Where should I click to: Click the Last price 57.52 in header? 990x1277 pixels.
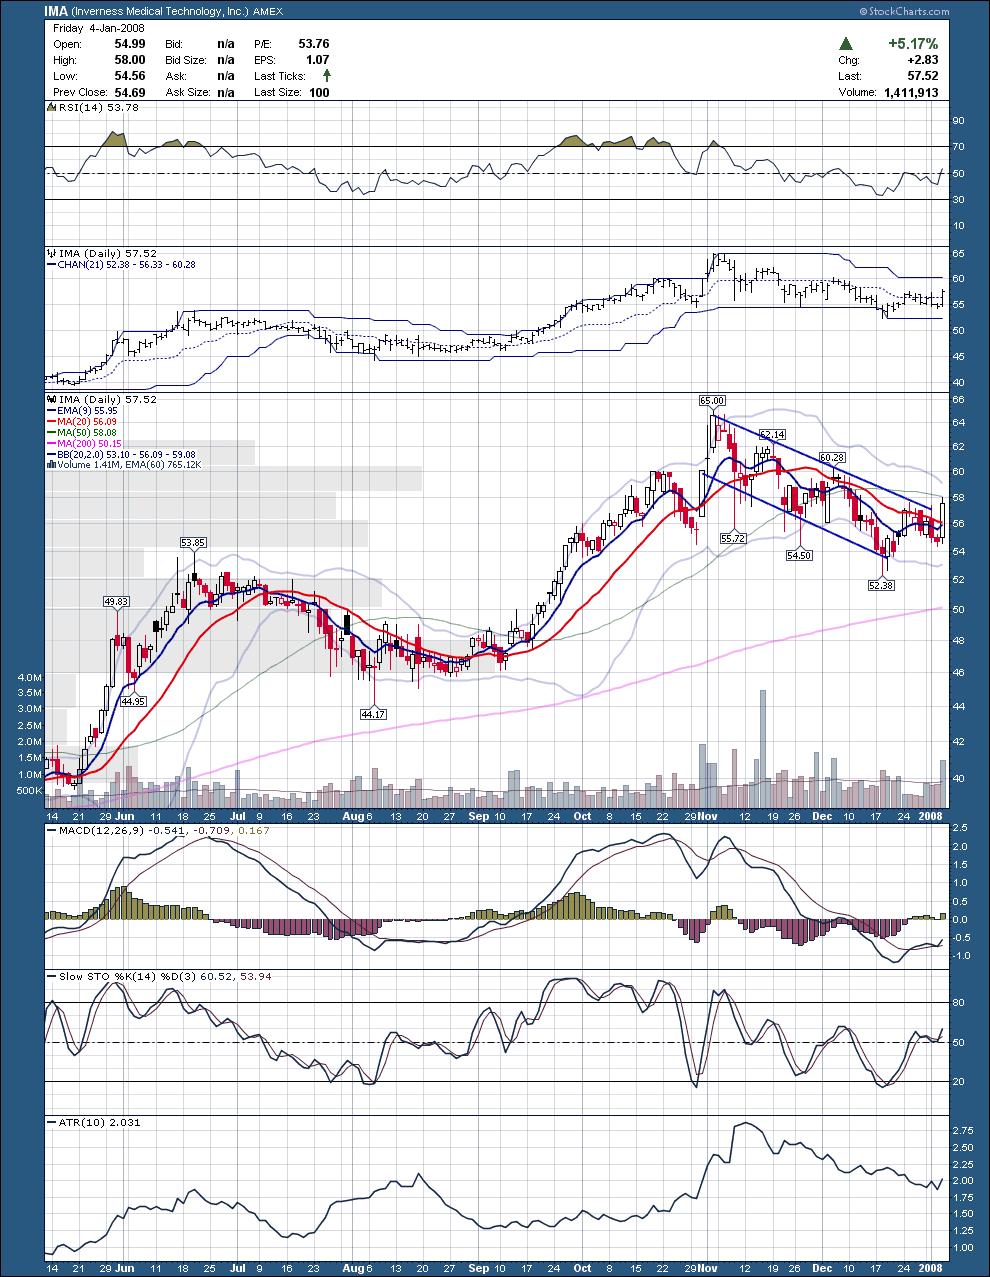coord(922,76)
